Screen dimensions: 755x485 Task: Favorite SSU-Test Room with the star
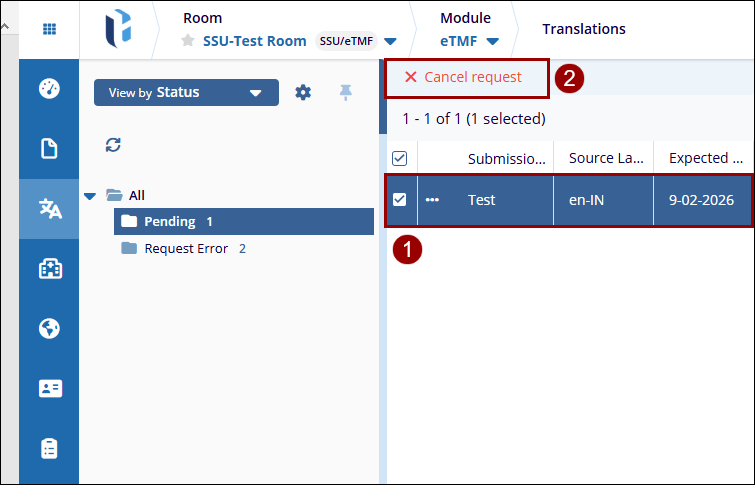tap(187, 41)
